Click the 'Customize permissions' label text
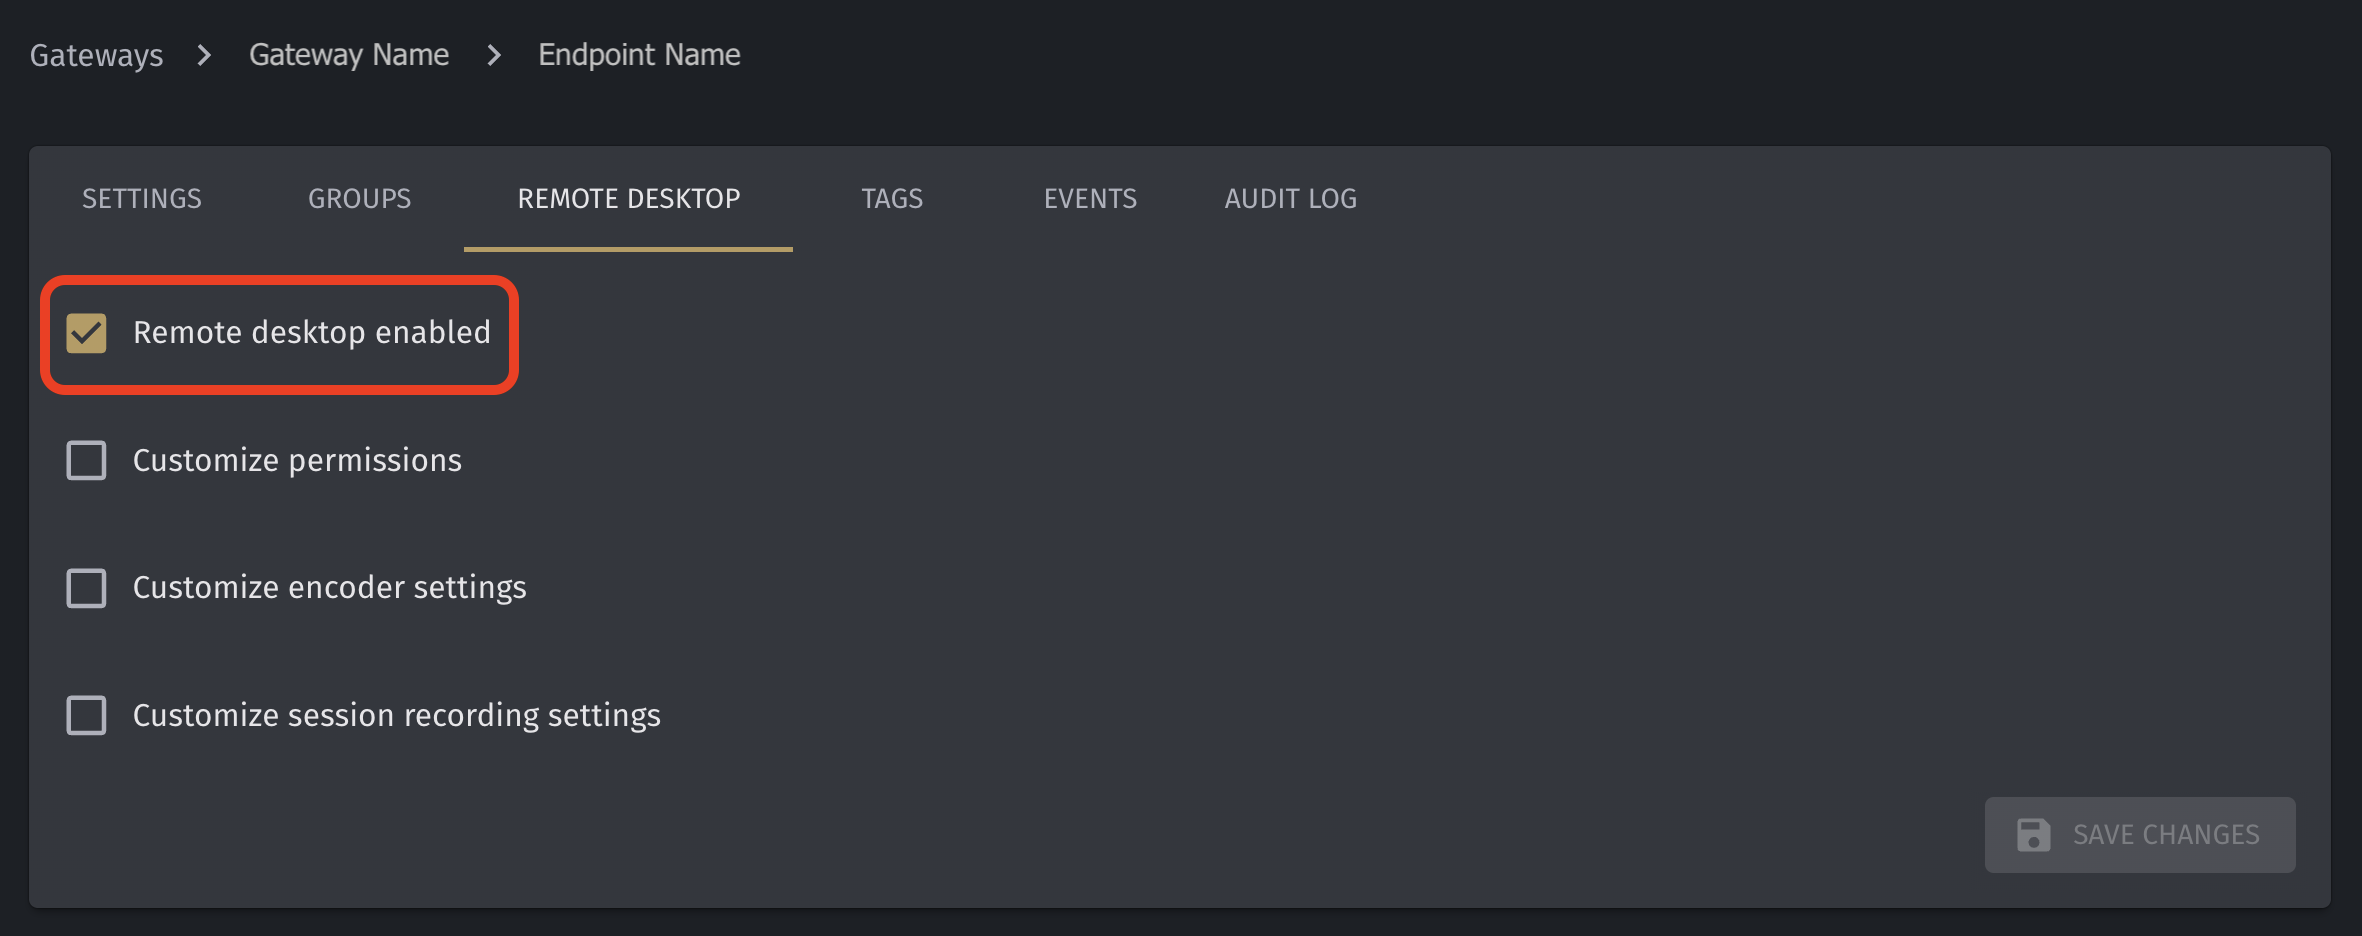This screenshot has height=936, width=2362. (x=297, y=460)
